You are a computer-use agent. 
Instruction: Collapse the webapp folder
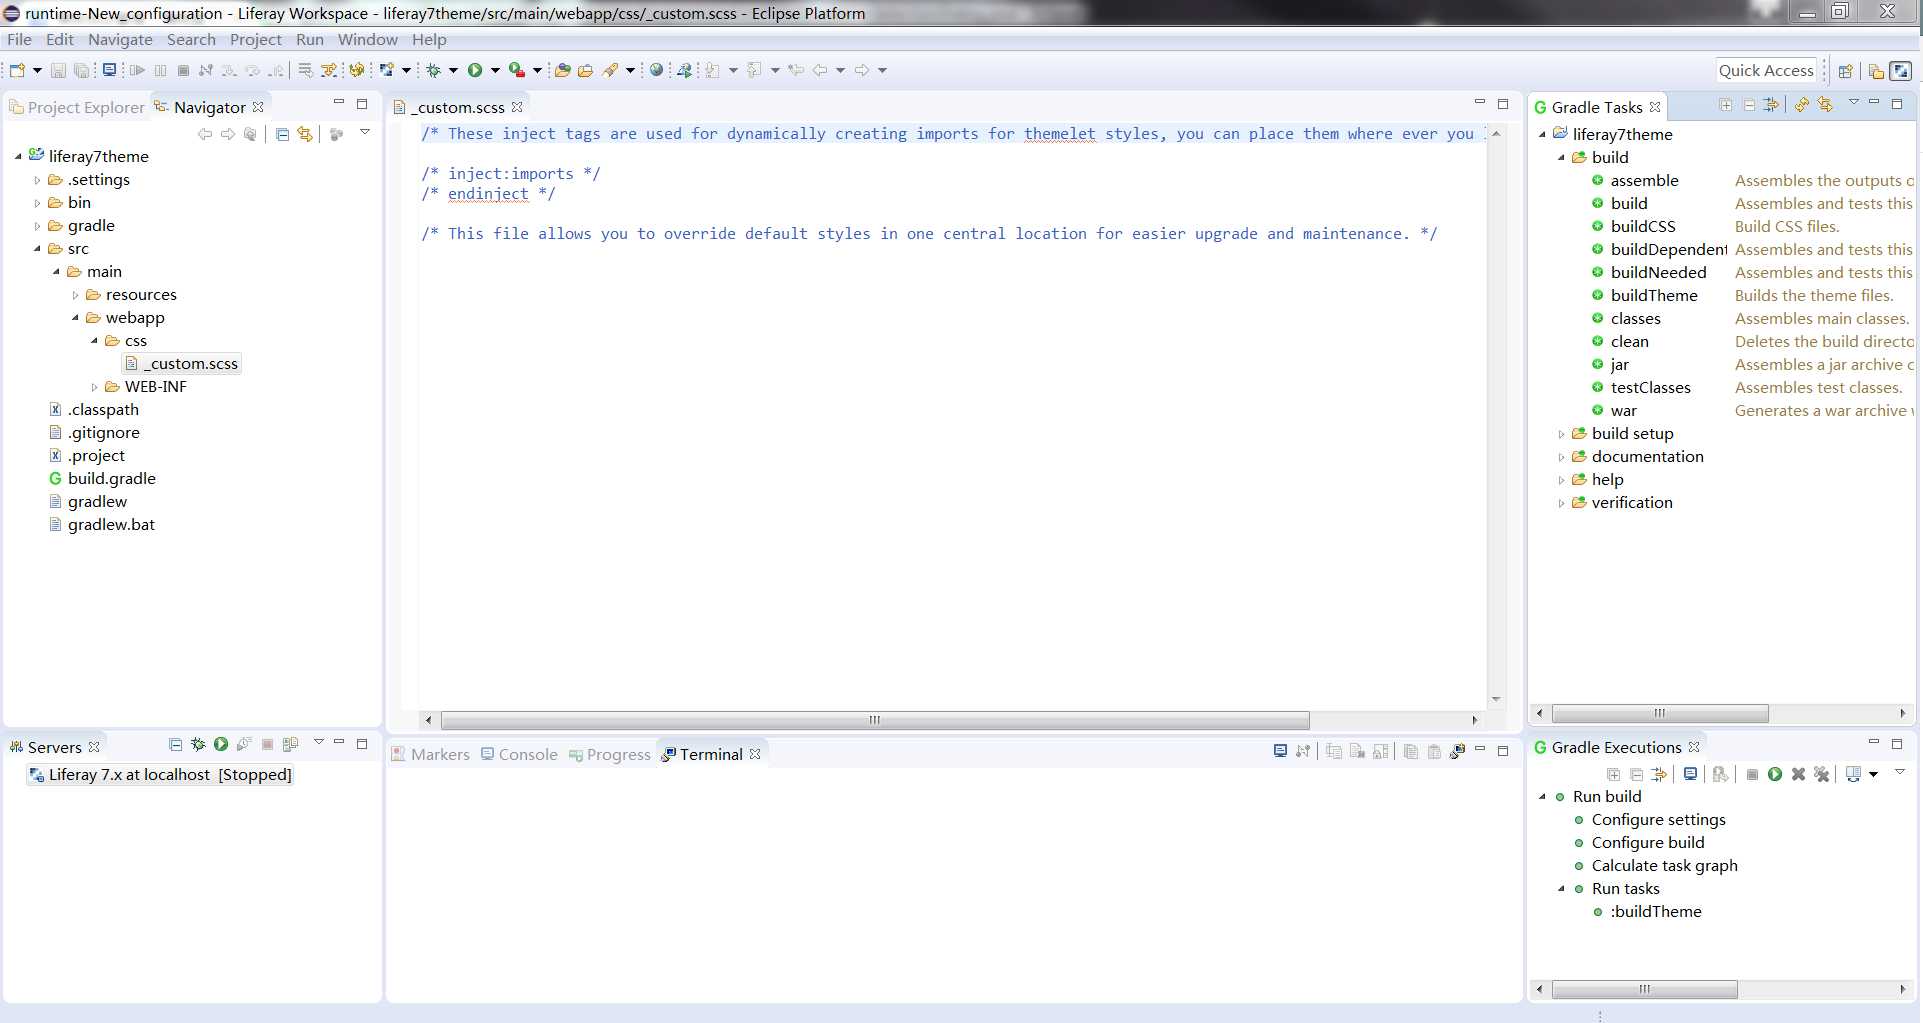click(75, 318)
